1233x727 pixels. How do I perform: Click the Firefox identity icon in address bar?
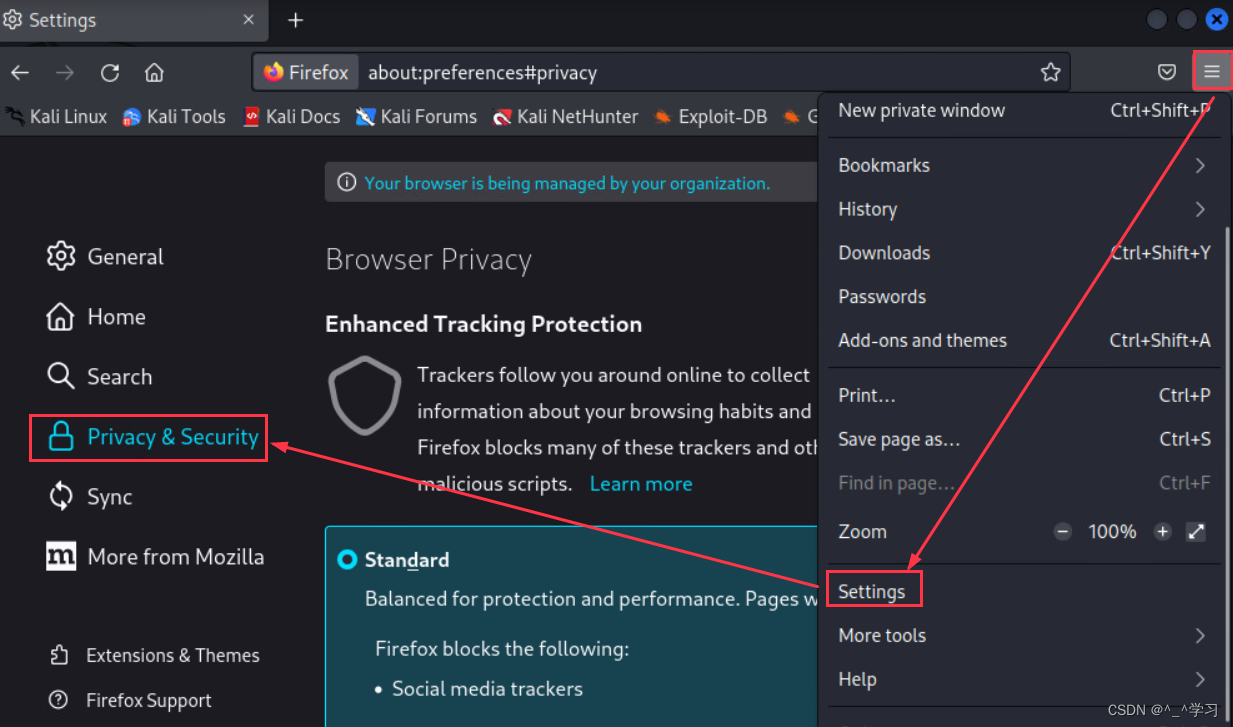(306, 72)
